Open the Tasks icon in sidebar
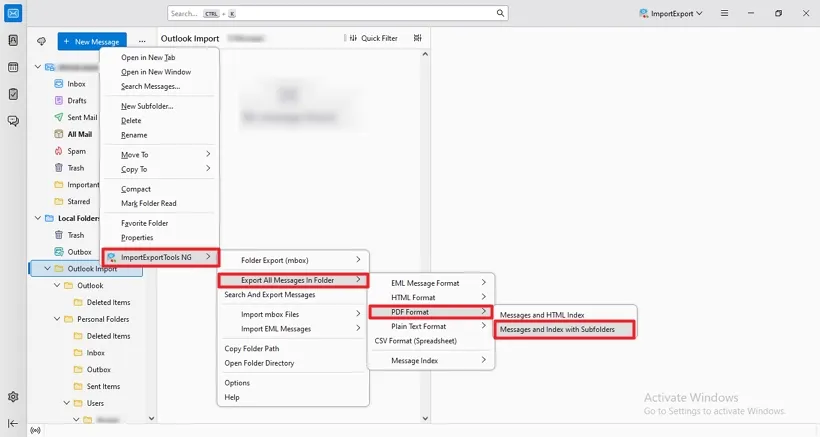Image resolution: width=820 pixels, height=437 pixels. [x=13, y=94]
